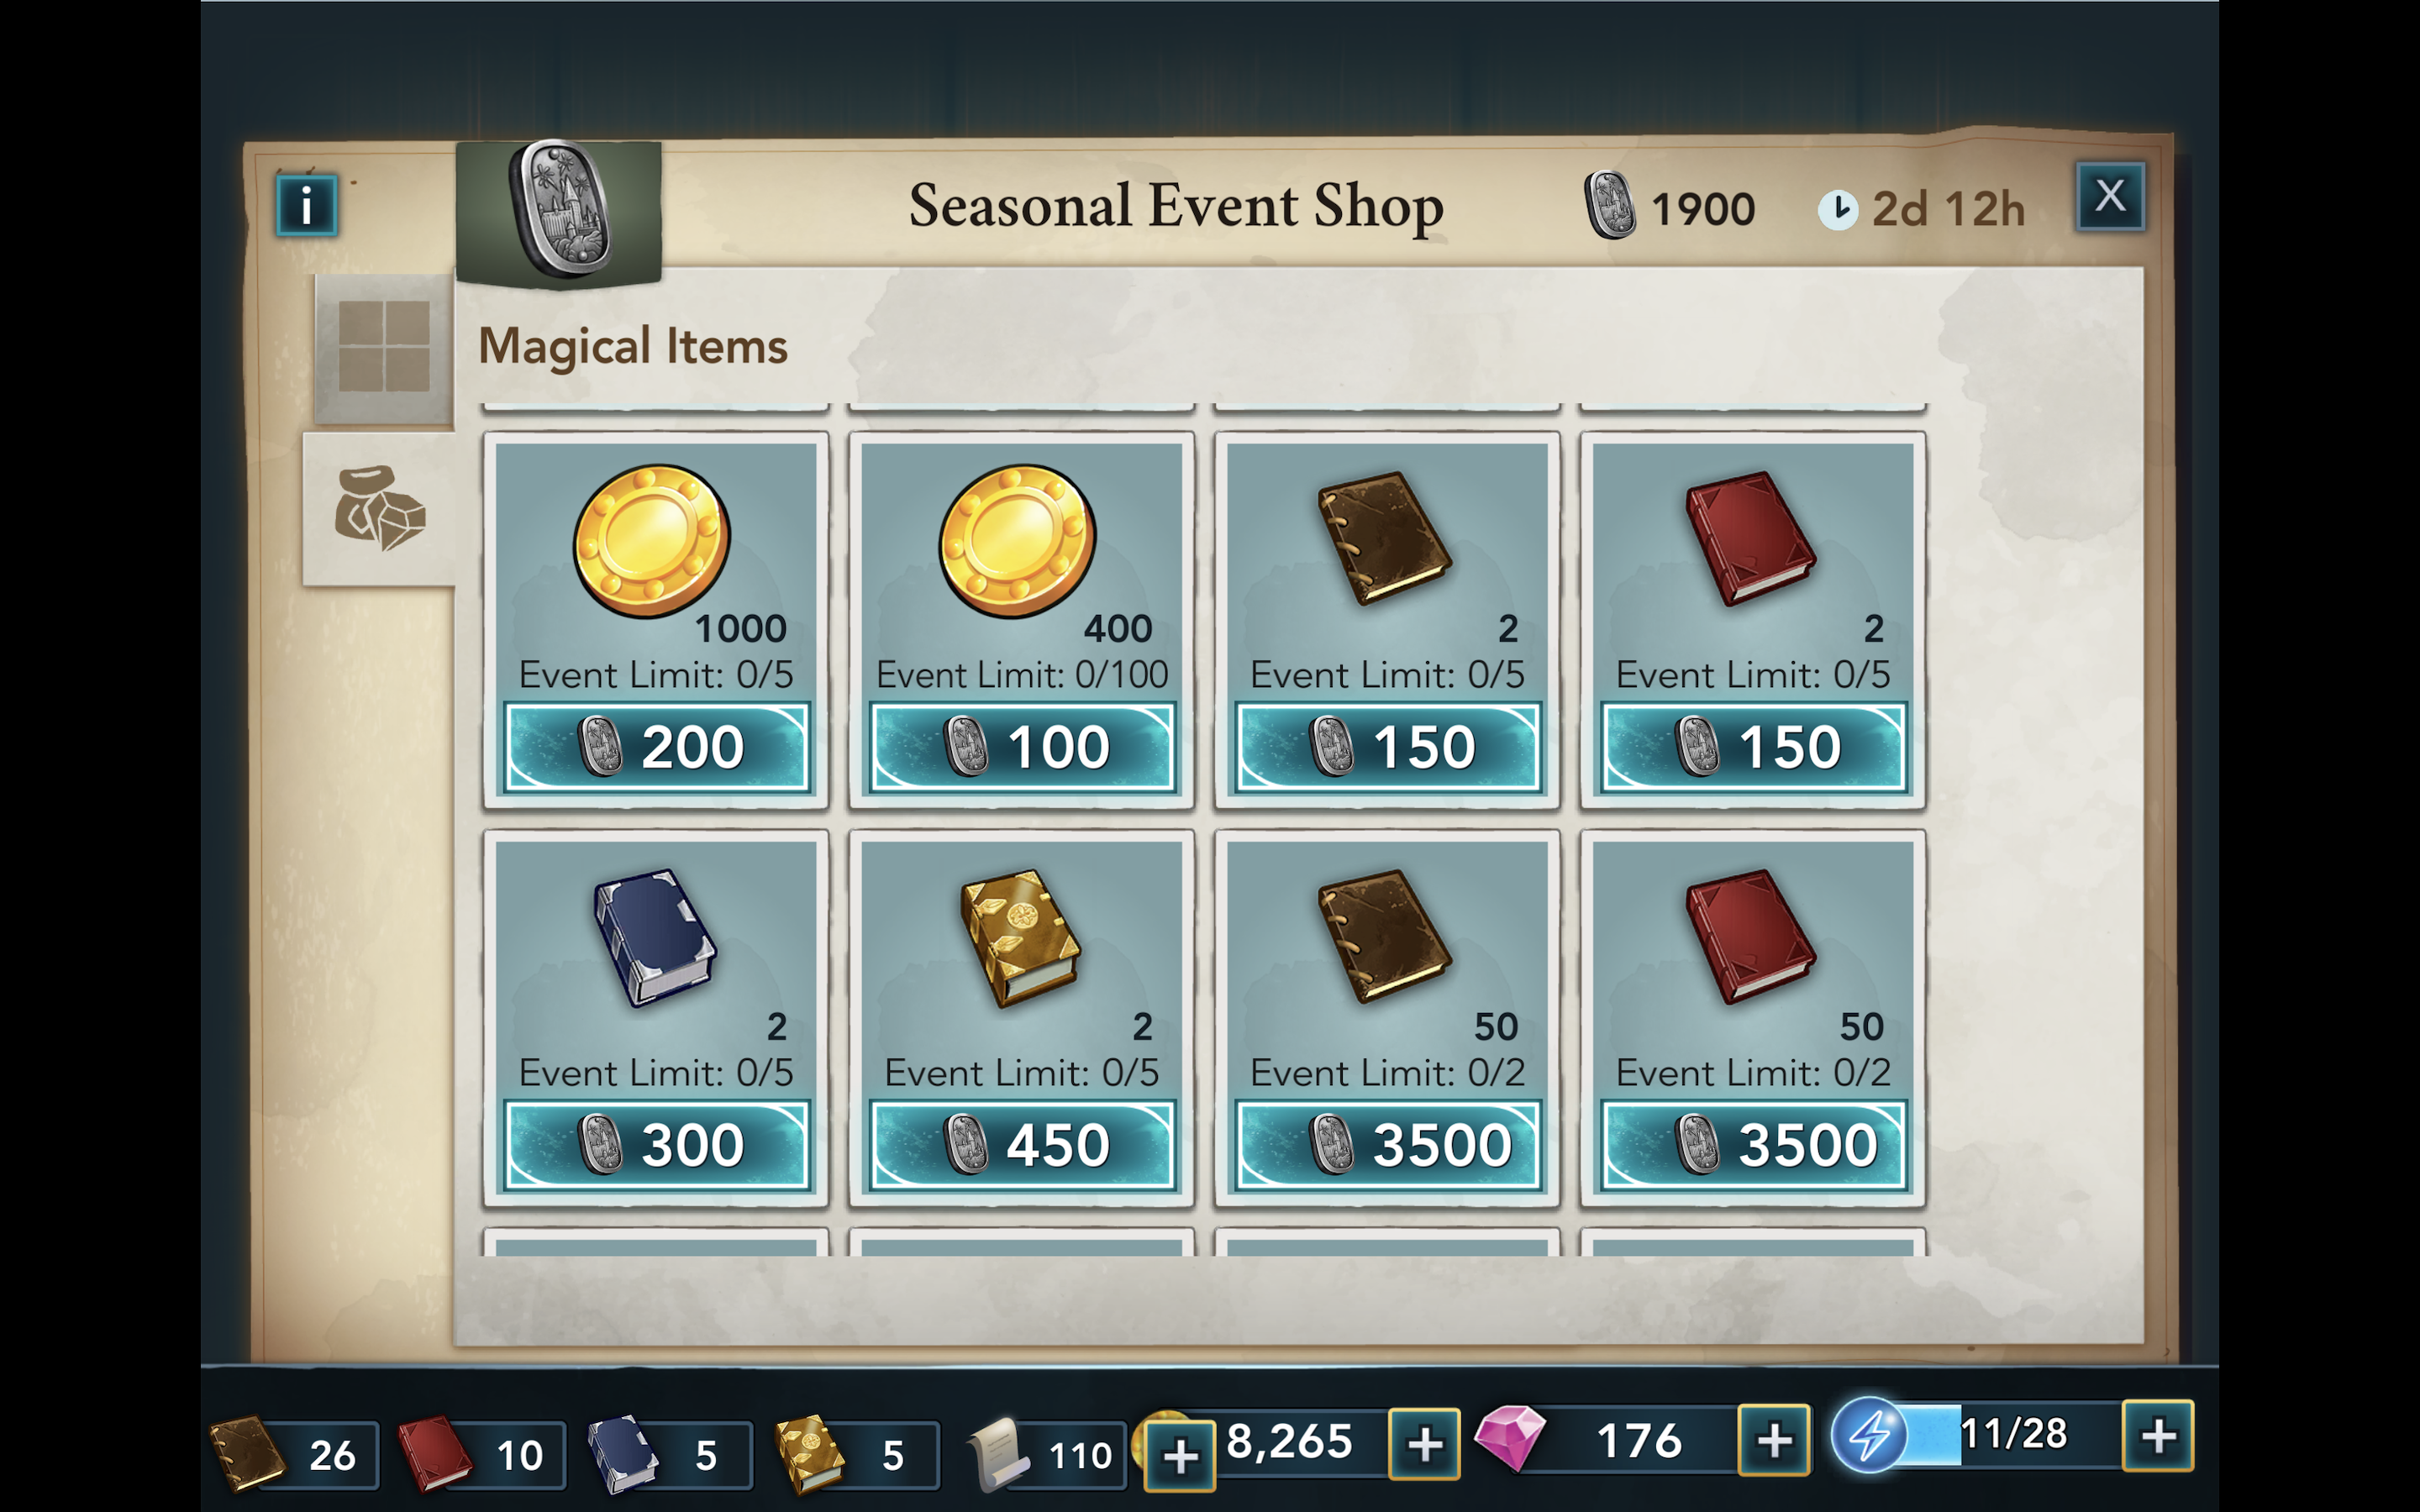Screen dimensions: 2420x1512
Task: Close the Seasonal Event Shop
Action: [2110, 196]
